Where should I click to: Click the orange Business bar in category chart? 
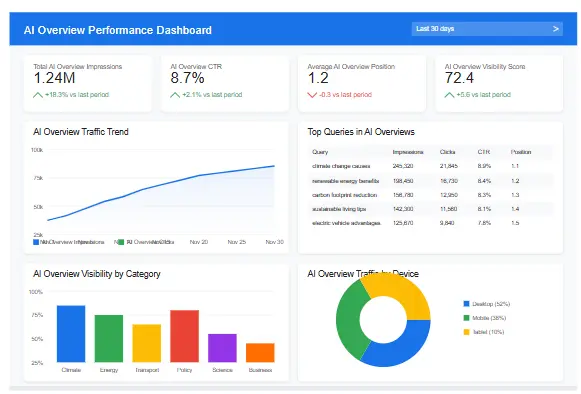pyautogui.click(x=260, y=352)
